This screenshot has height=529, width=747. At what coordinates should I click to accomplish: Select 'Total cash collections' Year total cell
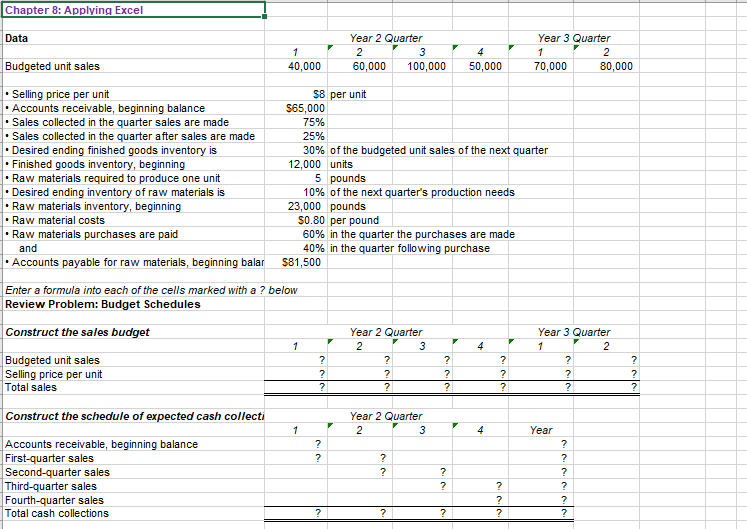point(541,513)
